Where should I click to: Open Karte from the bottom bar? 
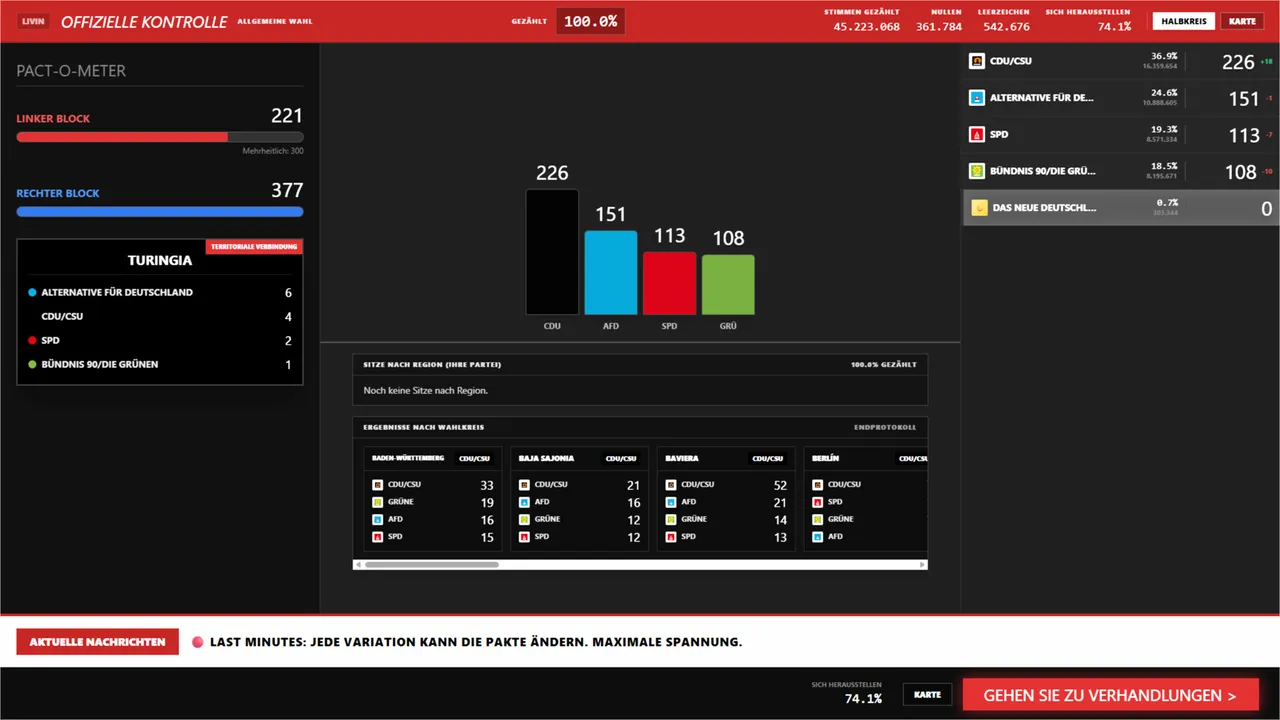[927, 695]
